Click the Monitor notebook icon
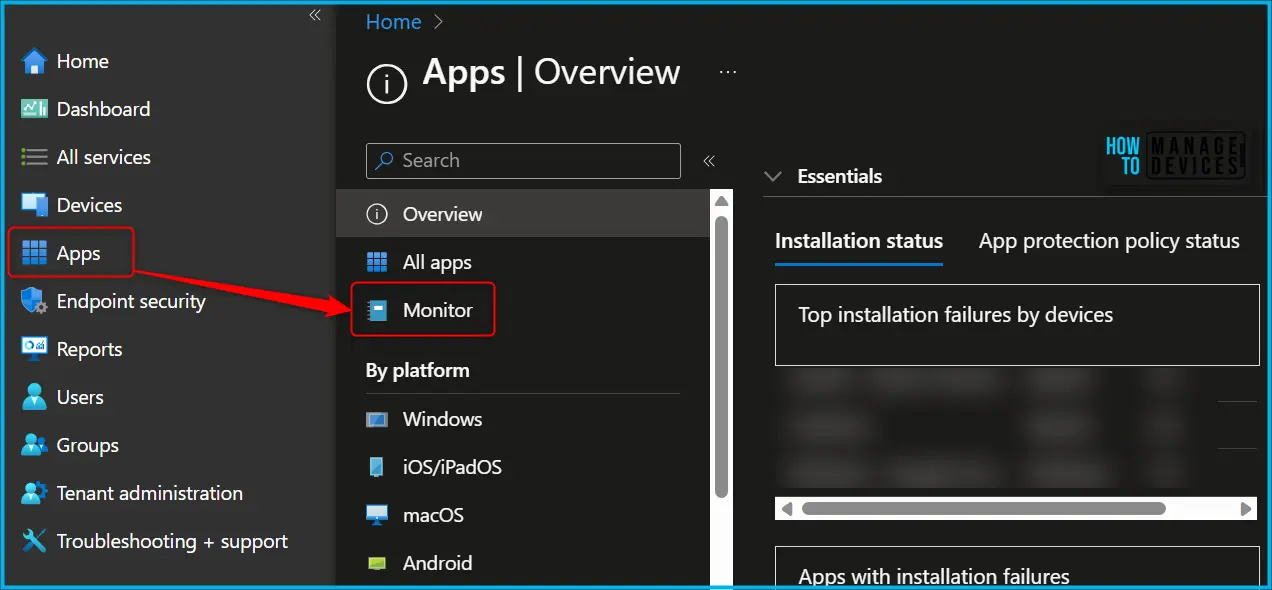Image resolution: width=1272 pixels, height=590 pixels. tap(377, 310)
